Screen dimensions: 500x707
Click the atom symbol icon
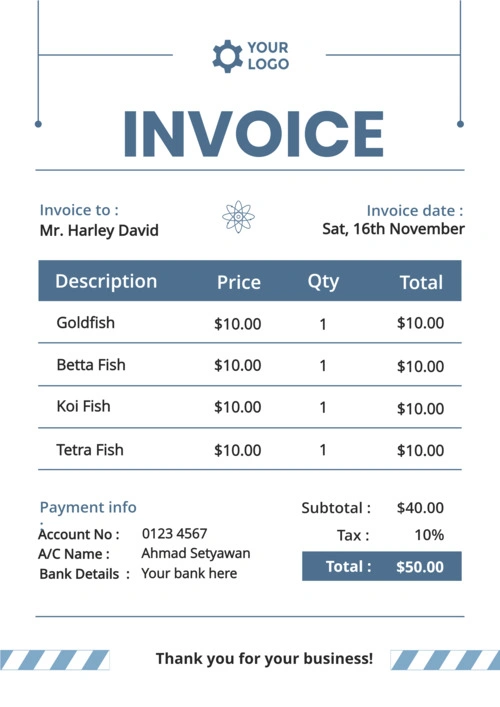coord(238,217)
